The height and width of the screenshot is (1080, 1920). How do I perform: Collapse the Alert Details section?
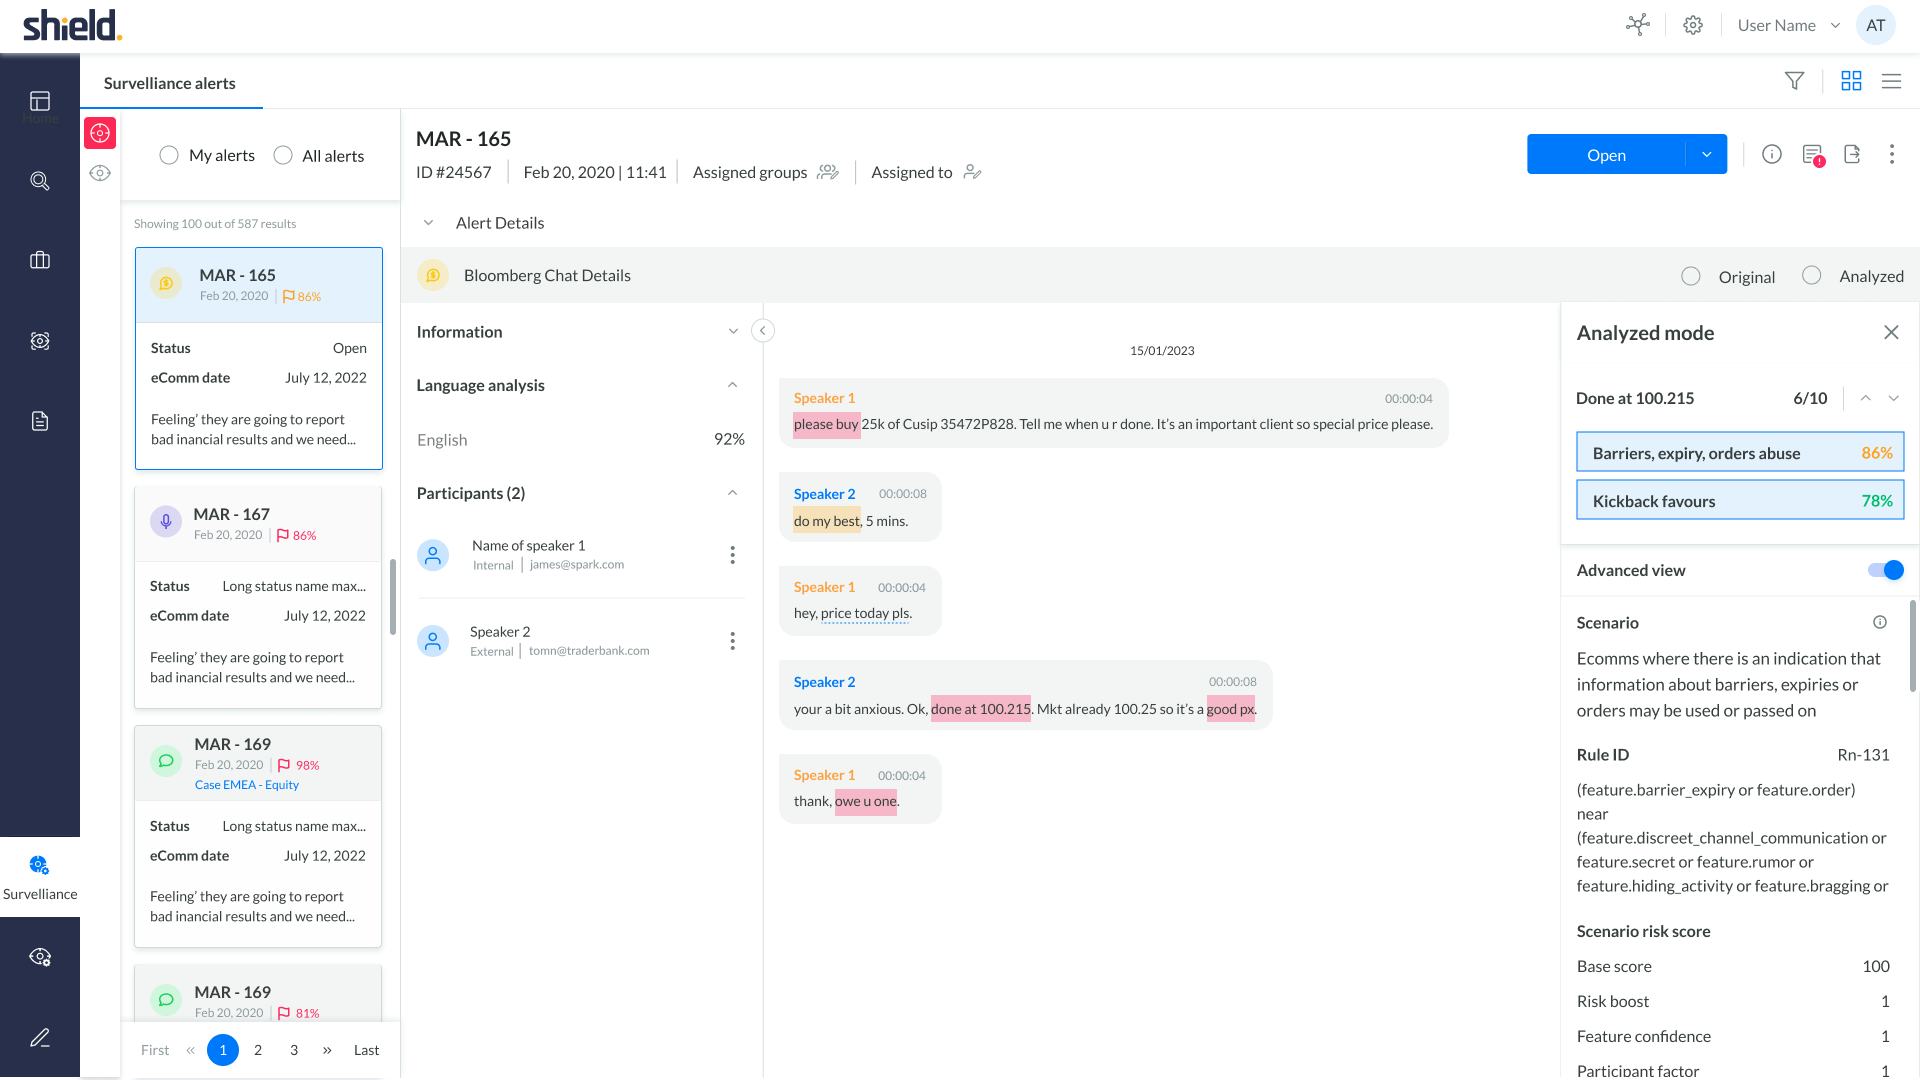click(428, 223)
